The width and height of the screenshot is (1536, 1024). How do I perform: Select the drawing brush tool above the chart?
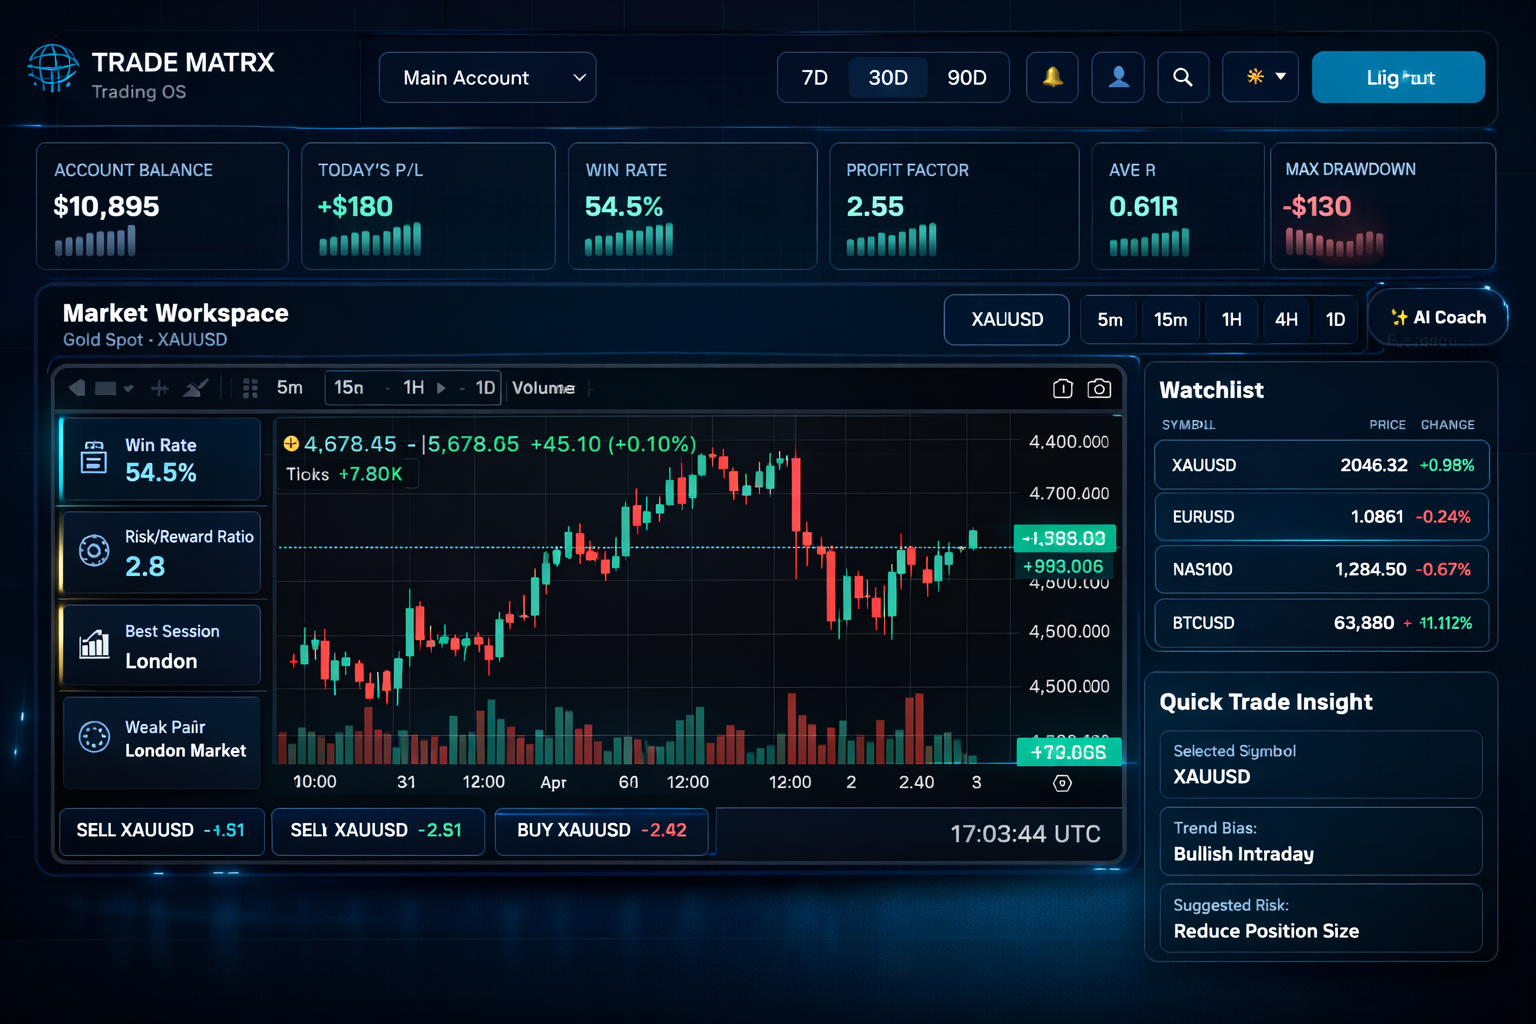click(196, 387)
